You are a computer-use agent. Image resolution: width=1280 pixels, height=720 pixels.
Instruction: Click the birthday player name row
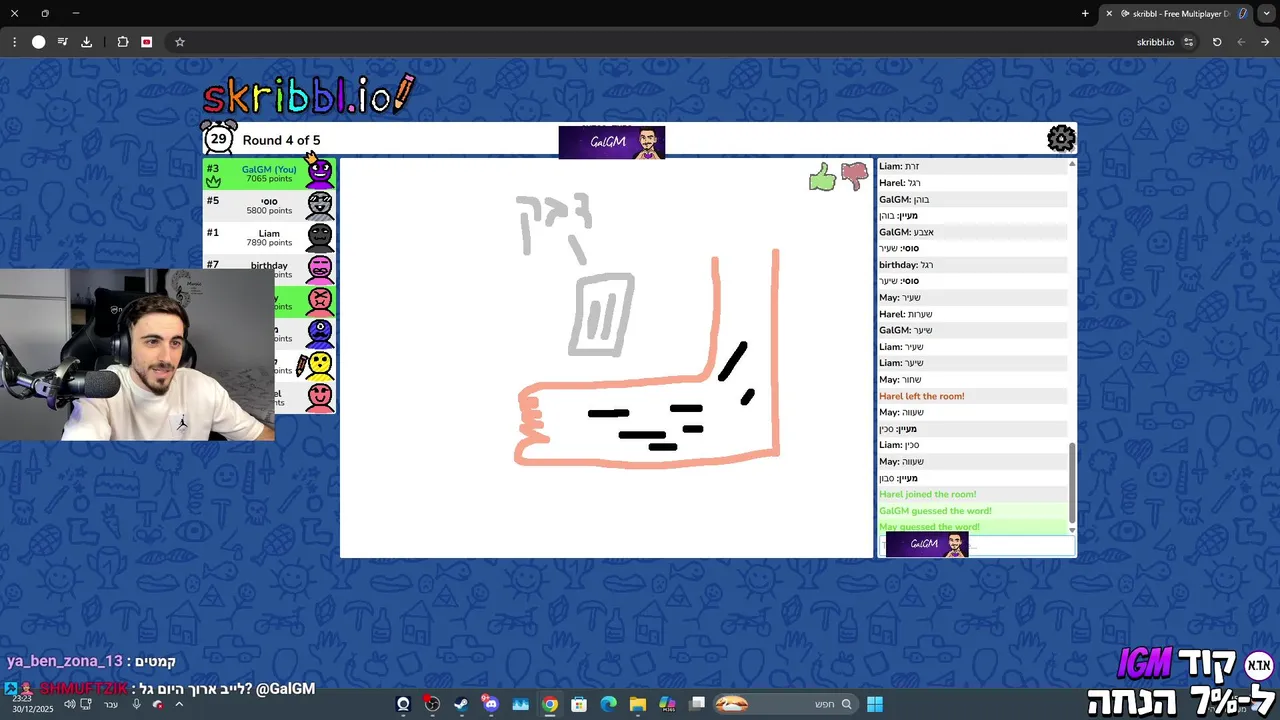tap(269, 264)
